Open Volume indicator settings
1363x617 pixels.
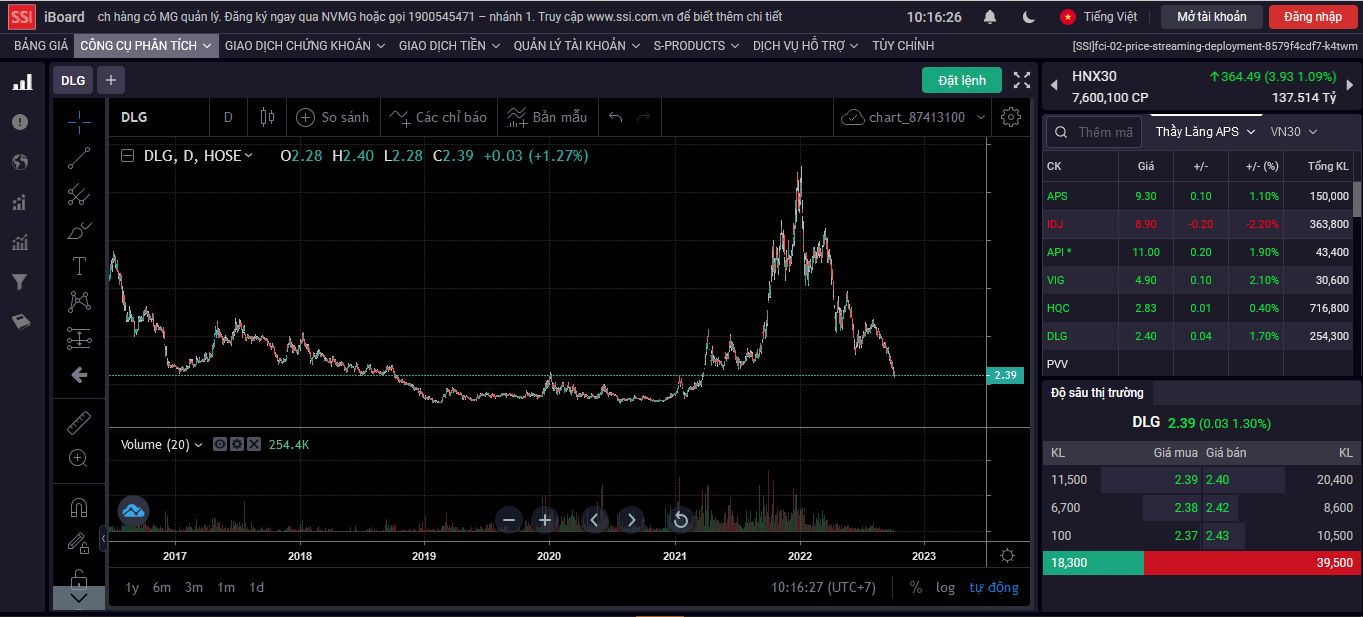tap(237, 445)
